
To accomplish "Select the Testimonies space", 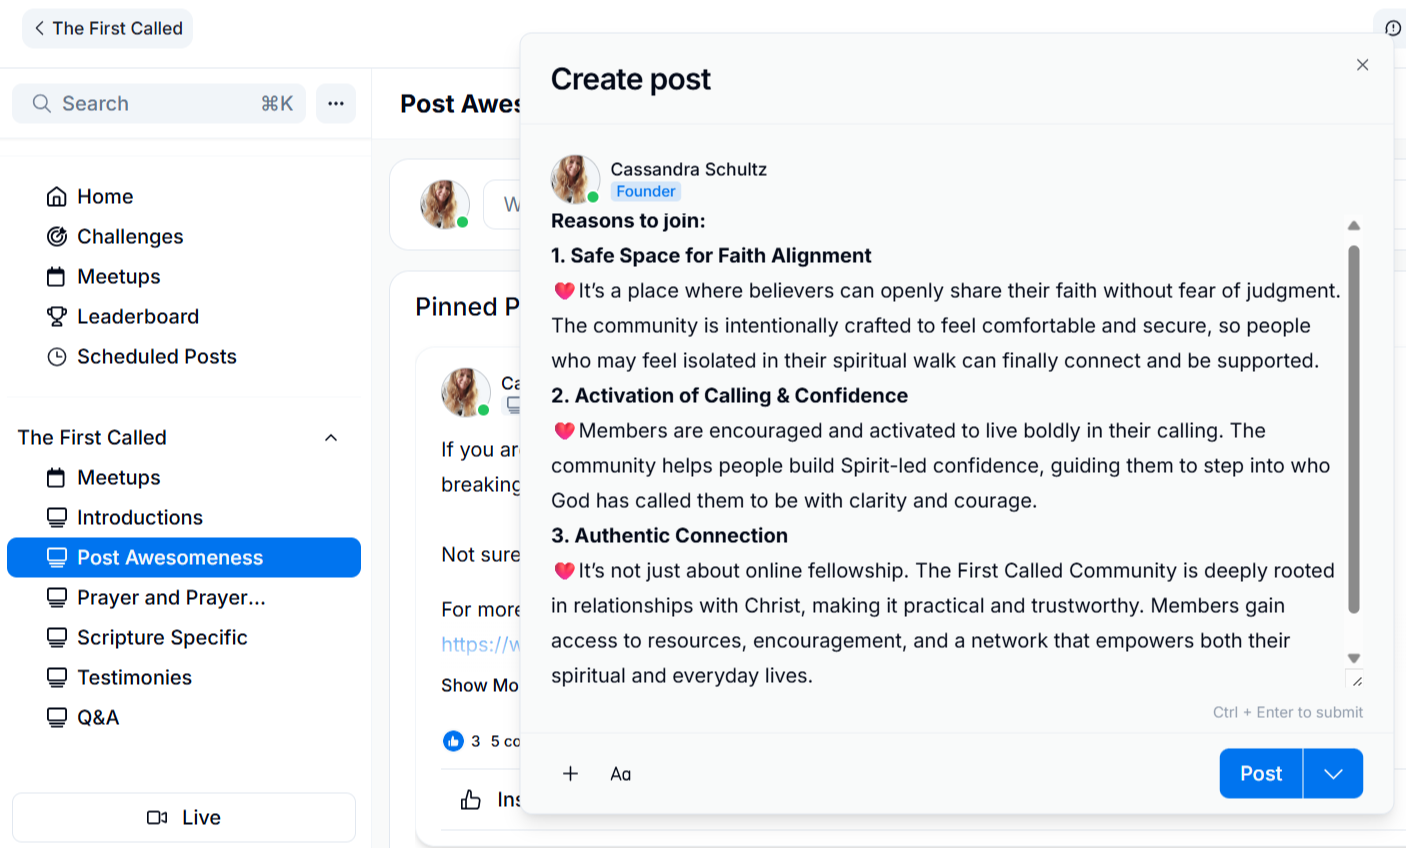I will (134, 677).
